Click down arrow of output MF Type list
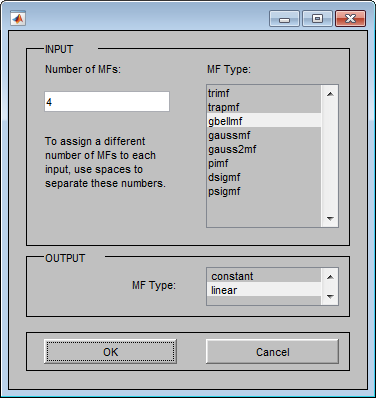 coord(330,296)
